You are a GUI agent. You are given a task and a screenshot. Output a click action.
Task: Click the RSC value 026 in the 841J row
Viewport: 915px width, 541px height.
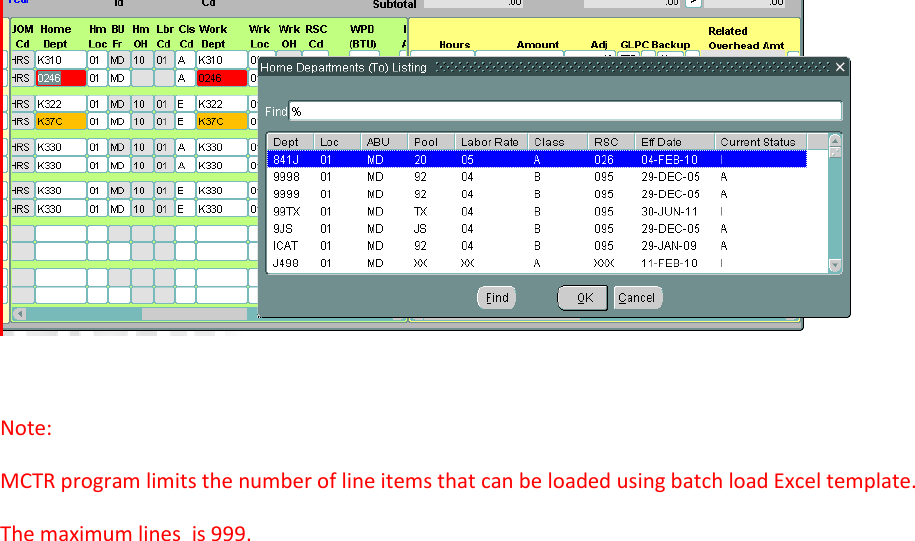pos(603,159)
